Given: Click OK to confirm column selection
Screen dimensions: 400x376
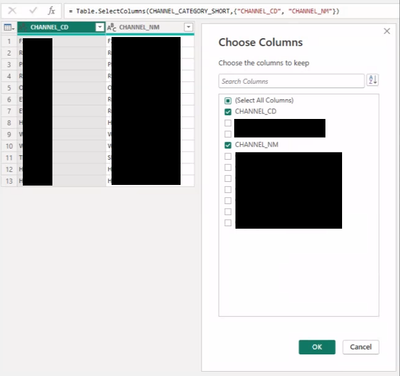Looking at the screenshot, I should (x=317, y=347).
